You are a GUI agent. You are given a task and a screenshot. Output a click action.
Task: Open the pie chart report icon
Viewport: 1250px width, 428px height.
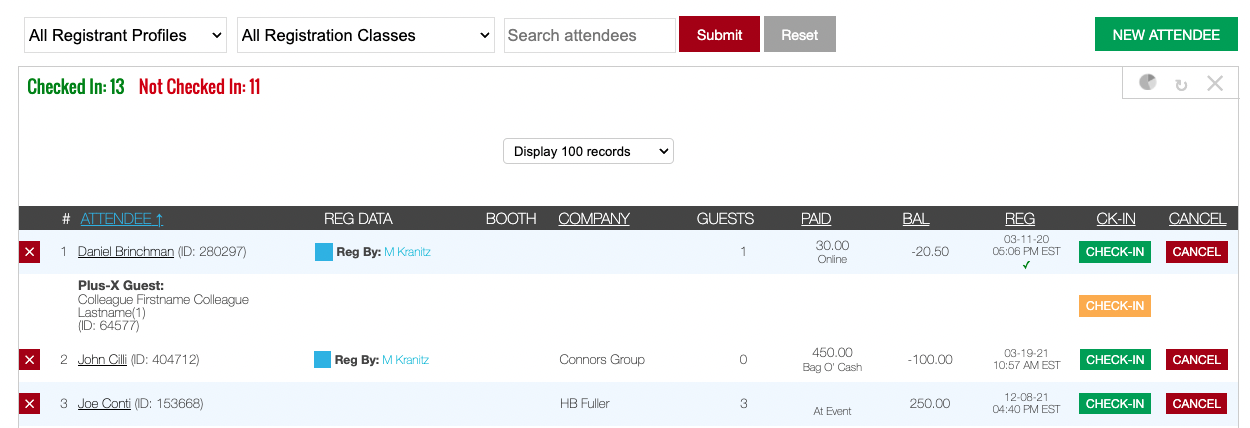pos(1148,82)
